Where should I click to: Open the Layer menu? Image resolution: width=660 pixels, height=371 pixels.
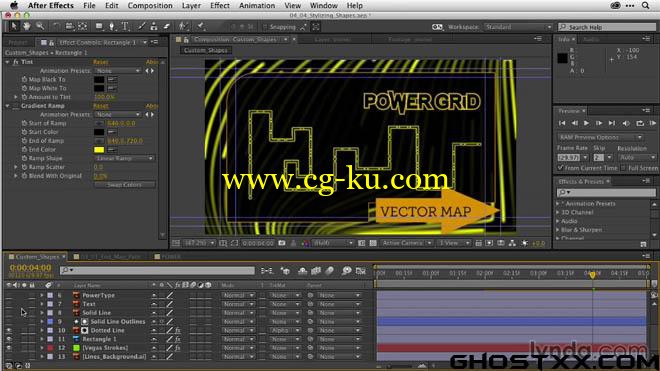pos(191,5)
